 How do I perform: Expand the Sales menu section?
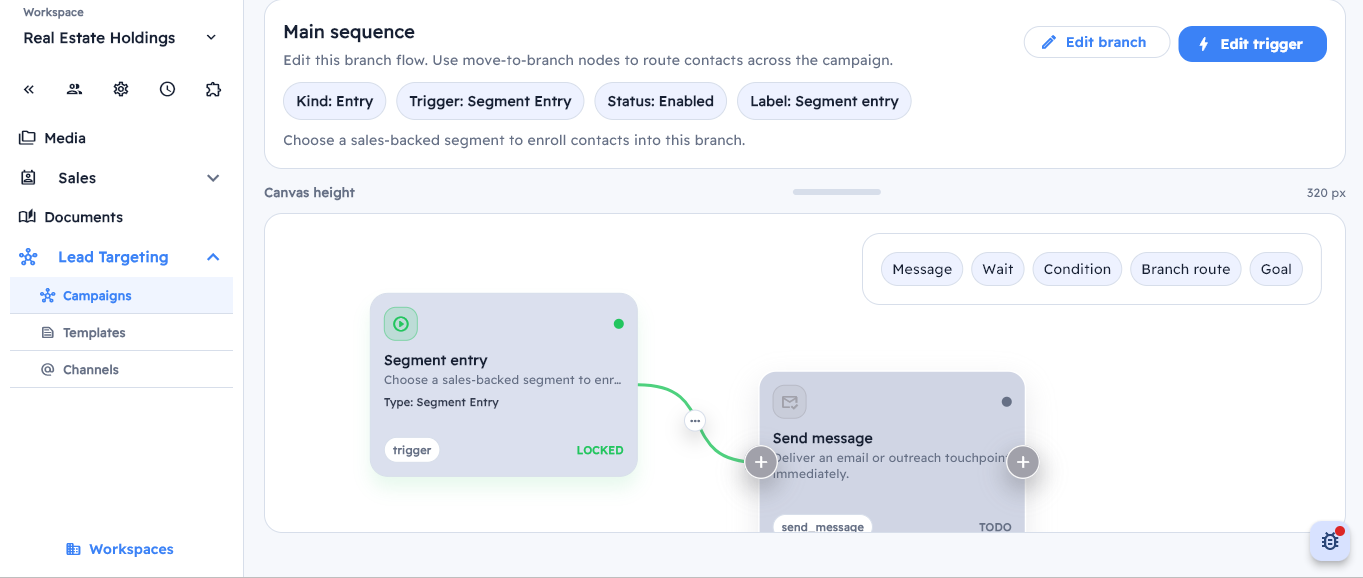pos(213,178)
